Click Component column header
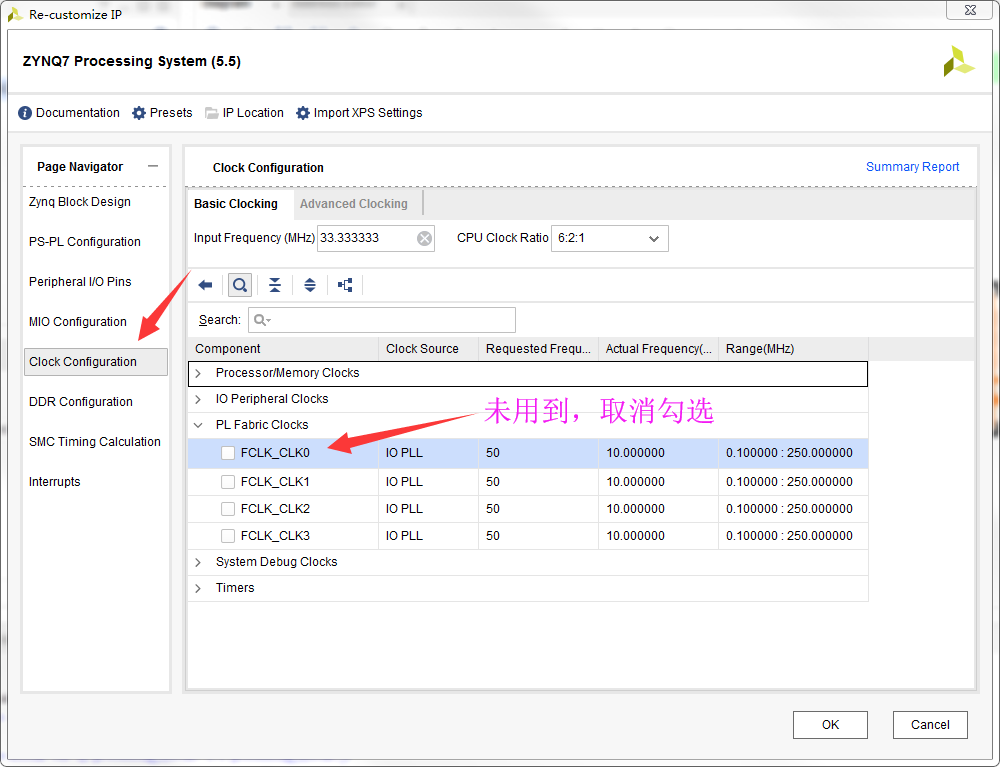This screenshot has height=767, width=1000. [283, 349]
